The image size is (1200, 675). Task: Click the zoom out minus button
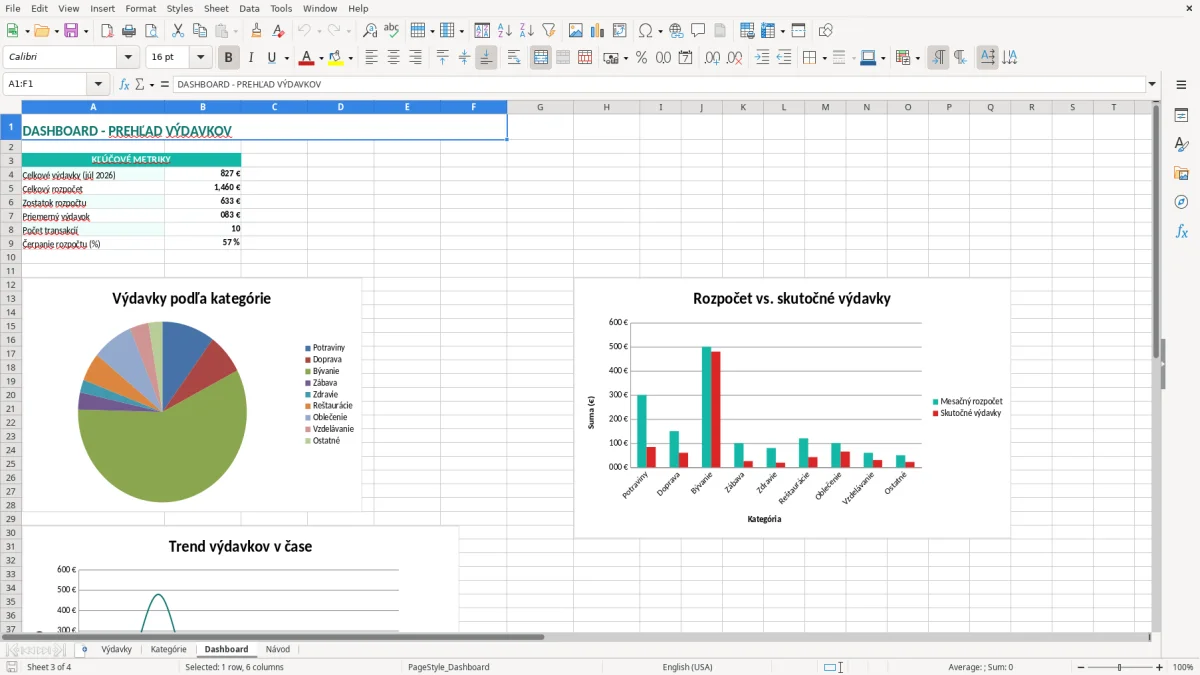coord(1080,667)
